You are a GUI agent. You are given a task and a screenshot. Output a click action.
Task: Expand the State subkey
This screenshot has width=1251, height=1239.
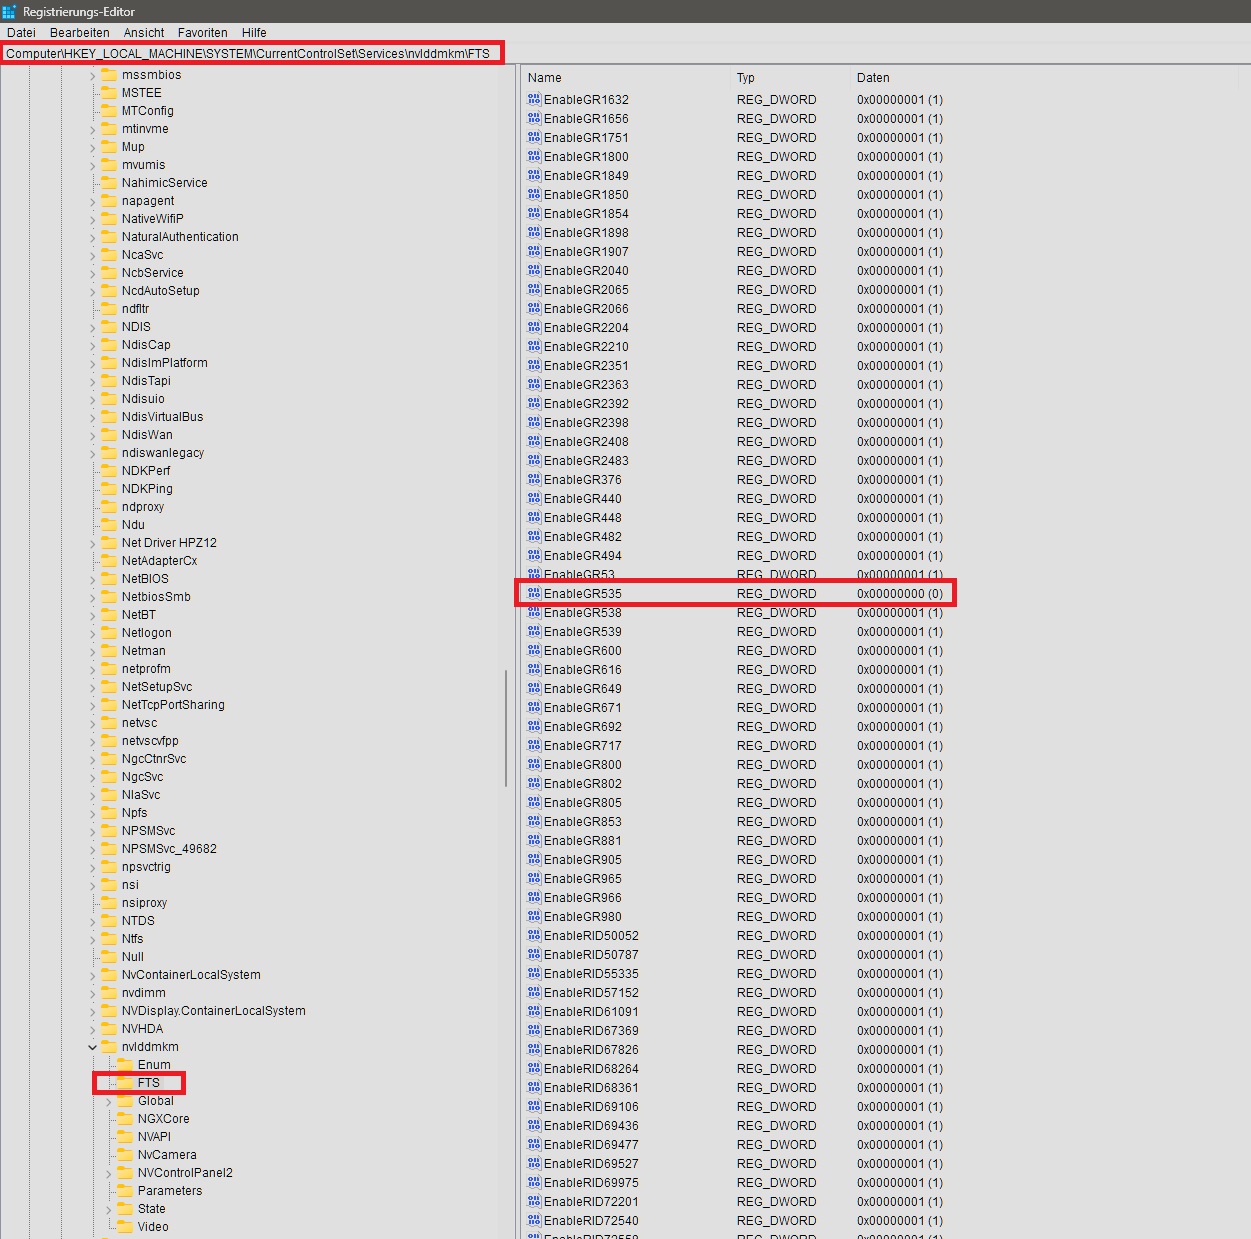[109, 1210]
